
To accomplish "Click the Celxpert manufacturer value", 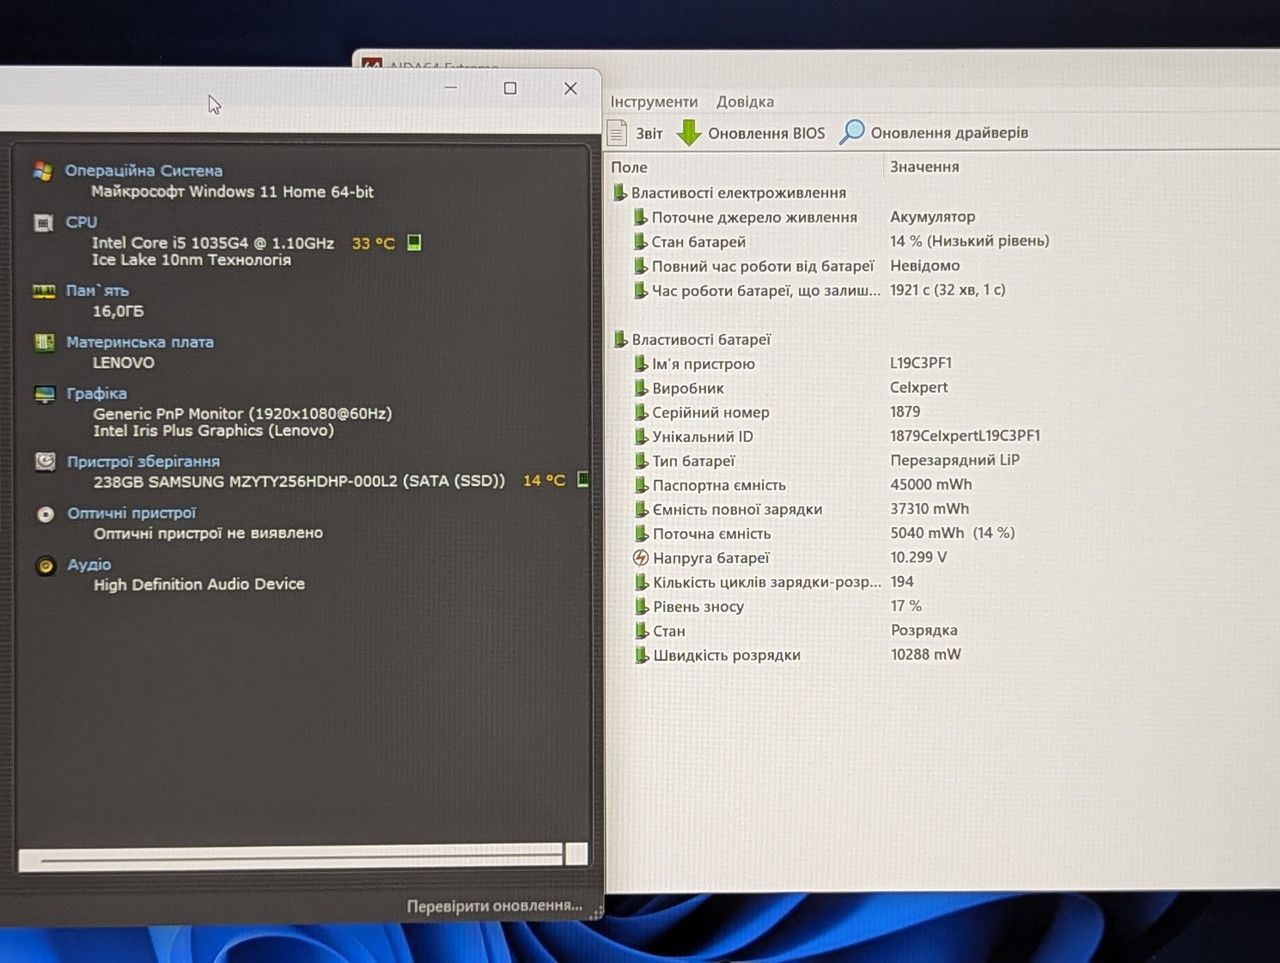I will 919,387.
